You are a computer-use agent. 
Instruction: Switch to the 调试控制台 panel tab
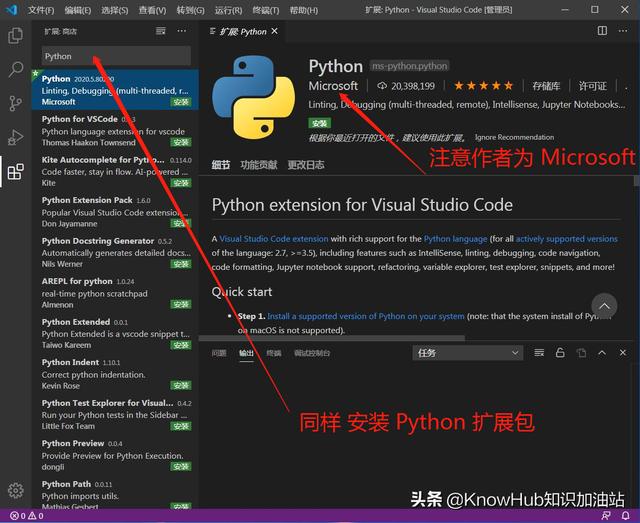tap(312, 353)
